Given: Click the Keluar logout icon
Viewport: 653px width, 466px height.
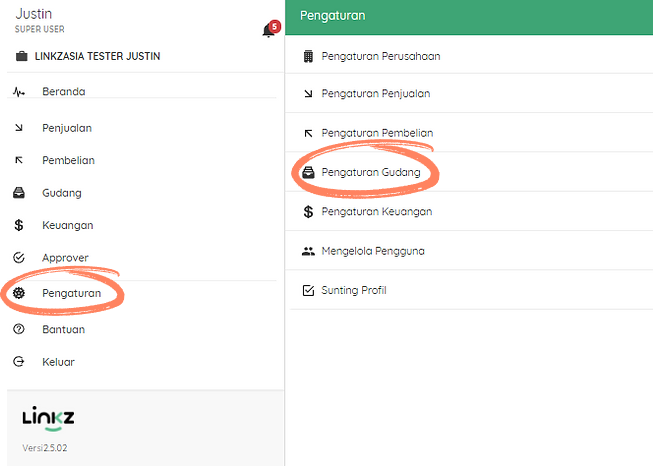Looking at the screenshot, I should pyautogui.click(x=19, y=361).
